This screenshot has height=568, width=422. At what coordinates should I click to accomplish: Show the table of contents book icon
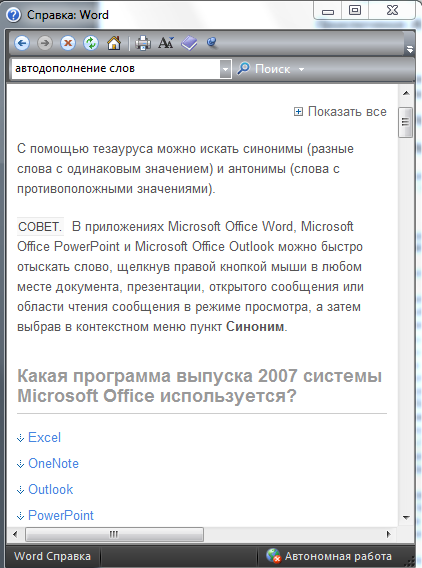pos(189,43)
